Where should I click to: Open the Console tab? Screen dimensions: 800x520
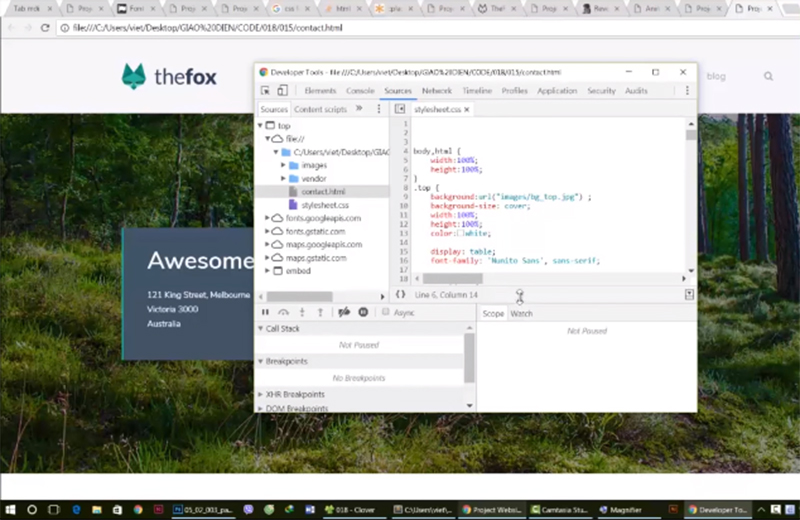pos(360,91)
